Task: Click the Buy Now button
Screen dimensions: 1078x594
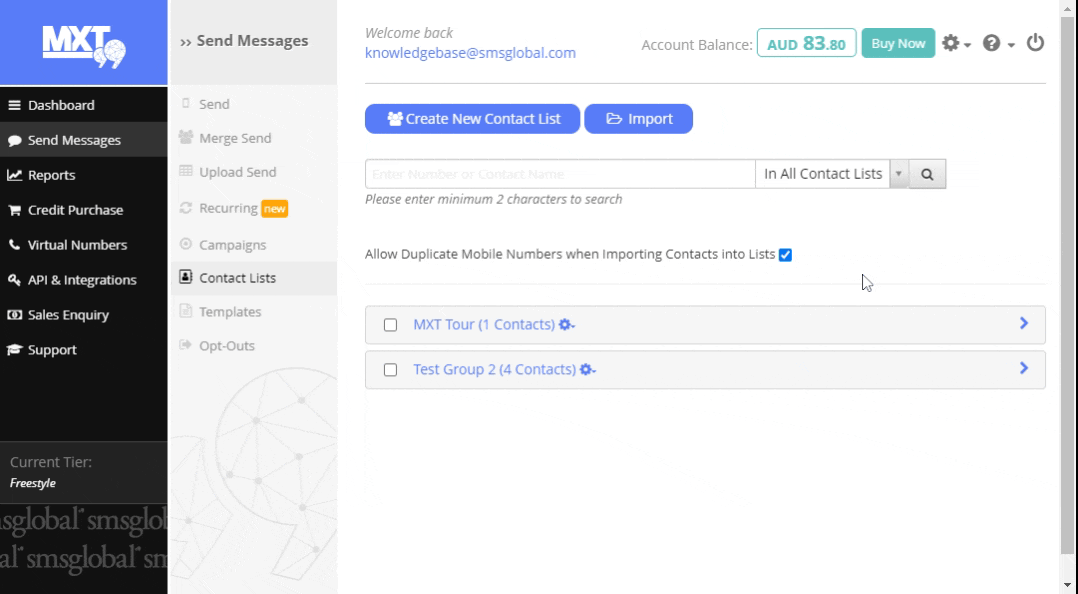Action: 897,44
